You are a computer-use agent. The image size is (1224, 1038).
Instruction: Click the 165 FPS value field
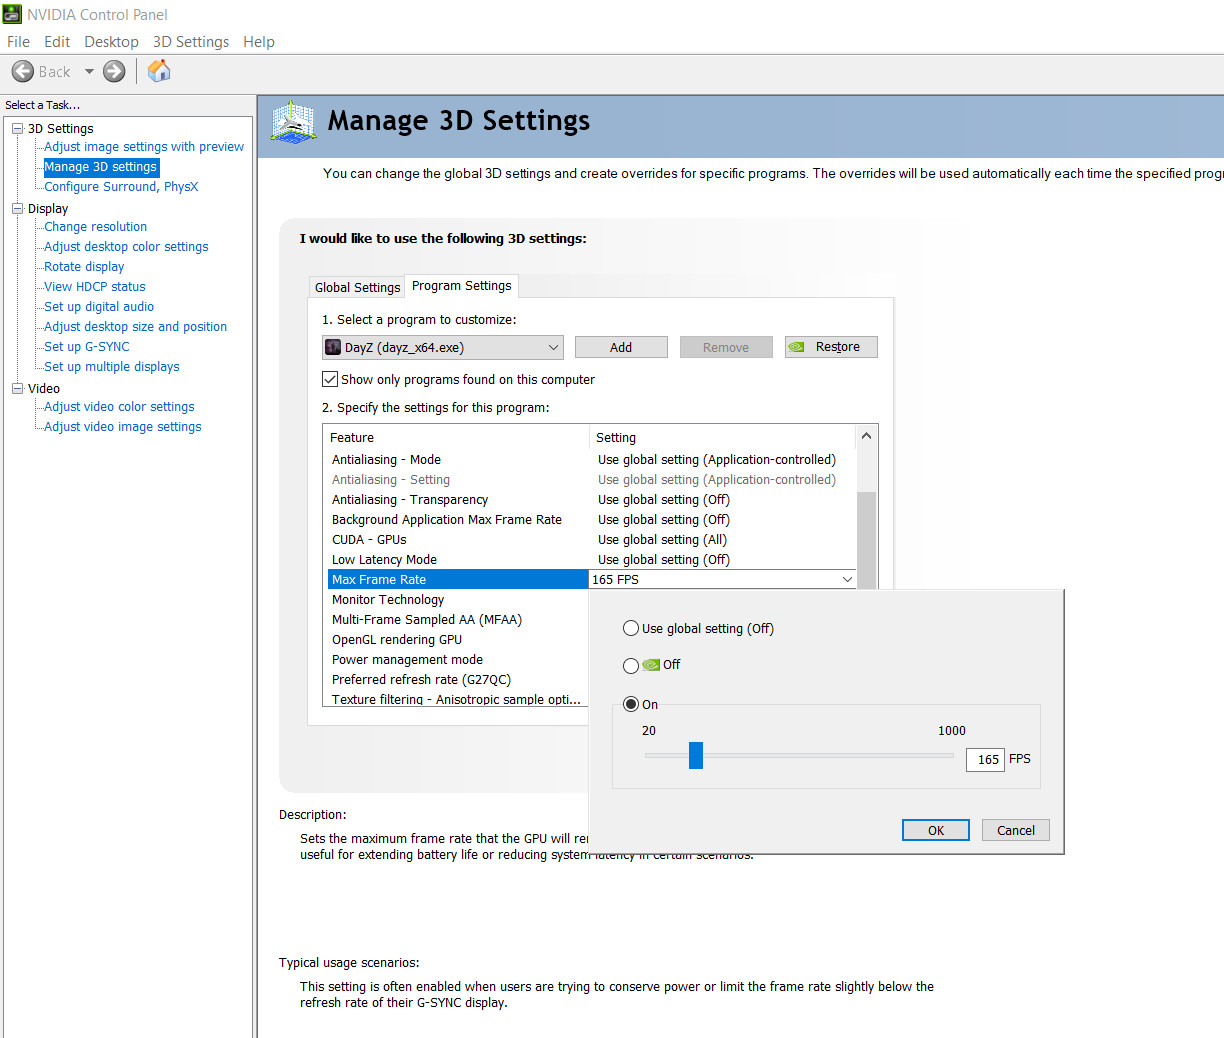(x=985, y=759)
